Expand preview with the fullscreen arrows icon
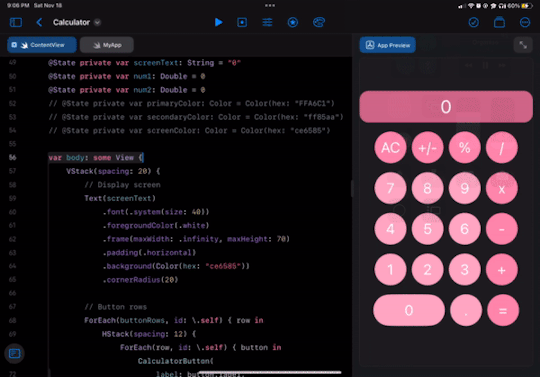Screen dimensions: 540x377 (x=523, y=45)
